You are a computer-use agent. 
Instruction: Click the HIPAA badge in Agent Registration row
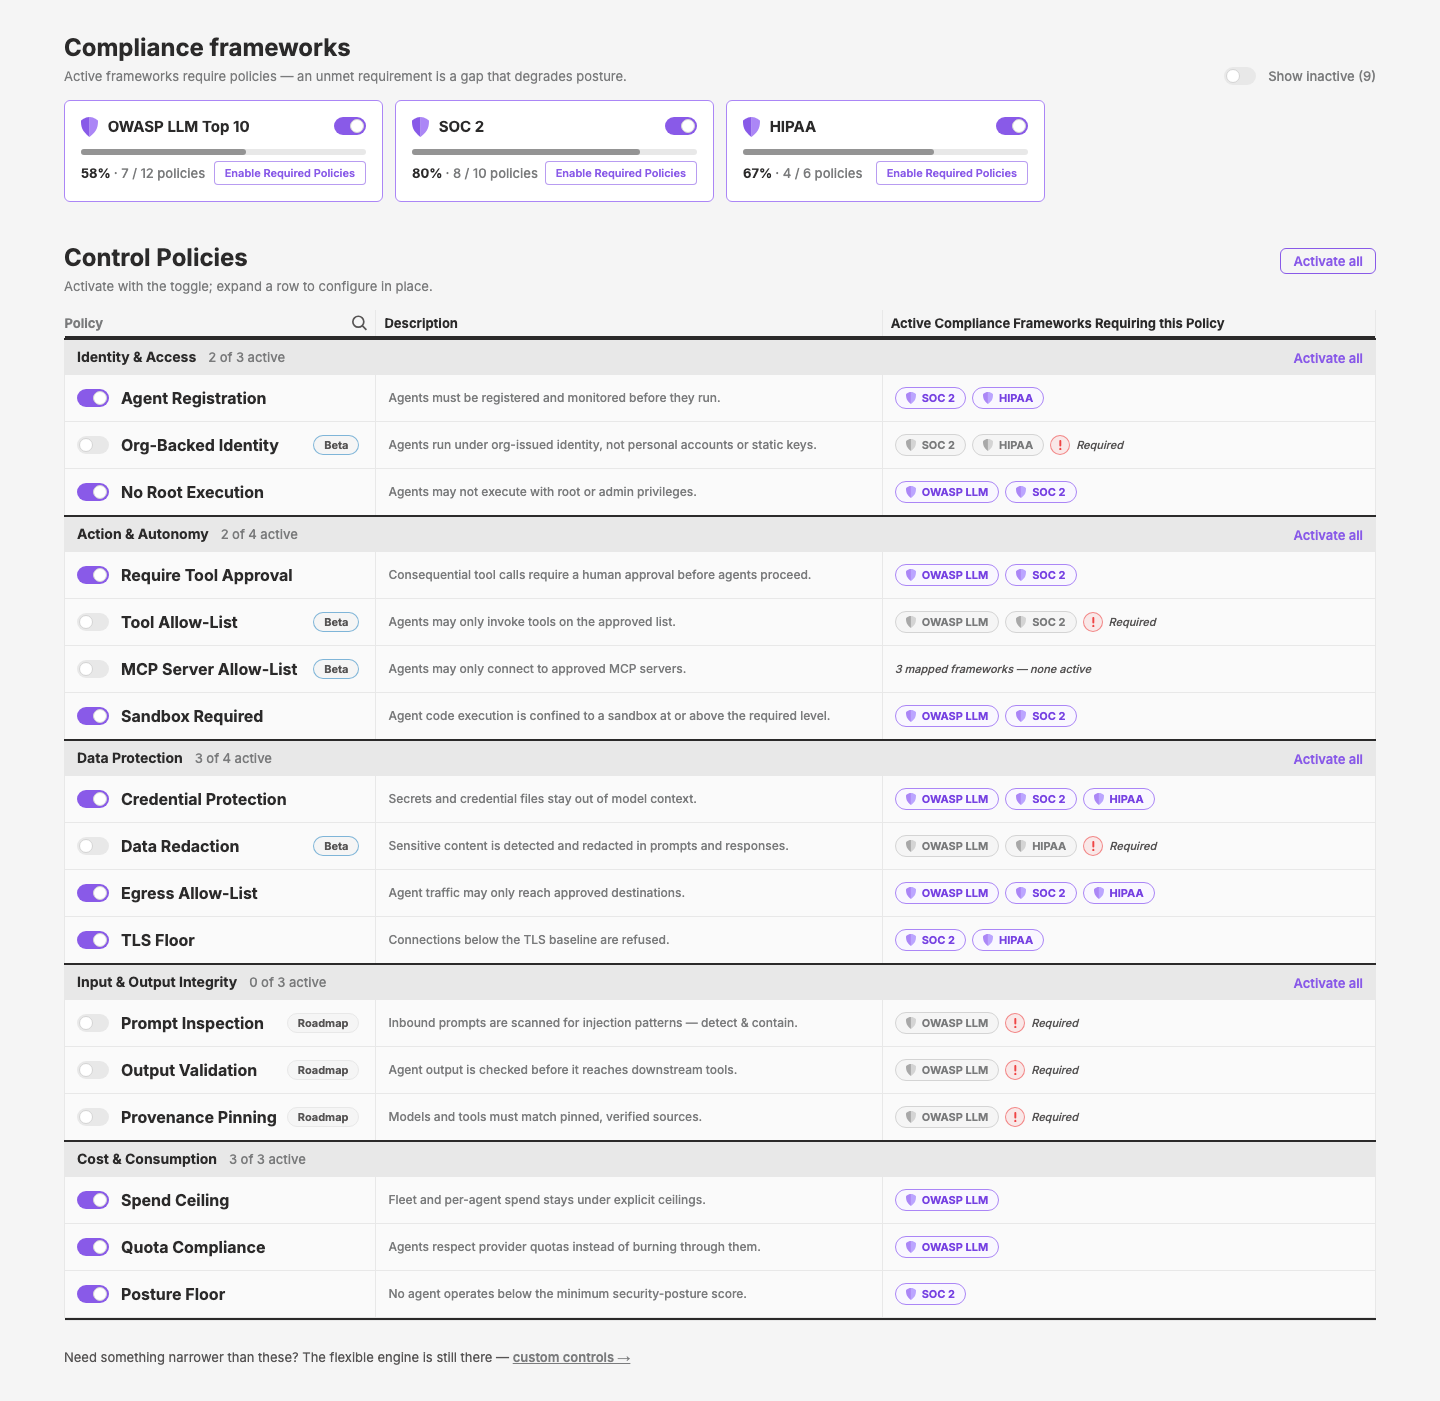(x=1008, y=398)
